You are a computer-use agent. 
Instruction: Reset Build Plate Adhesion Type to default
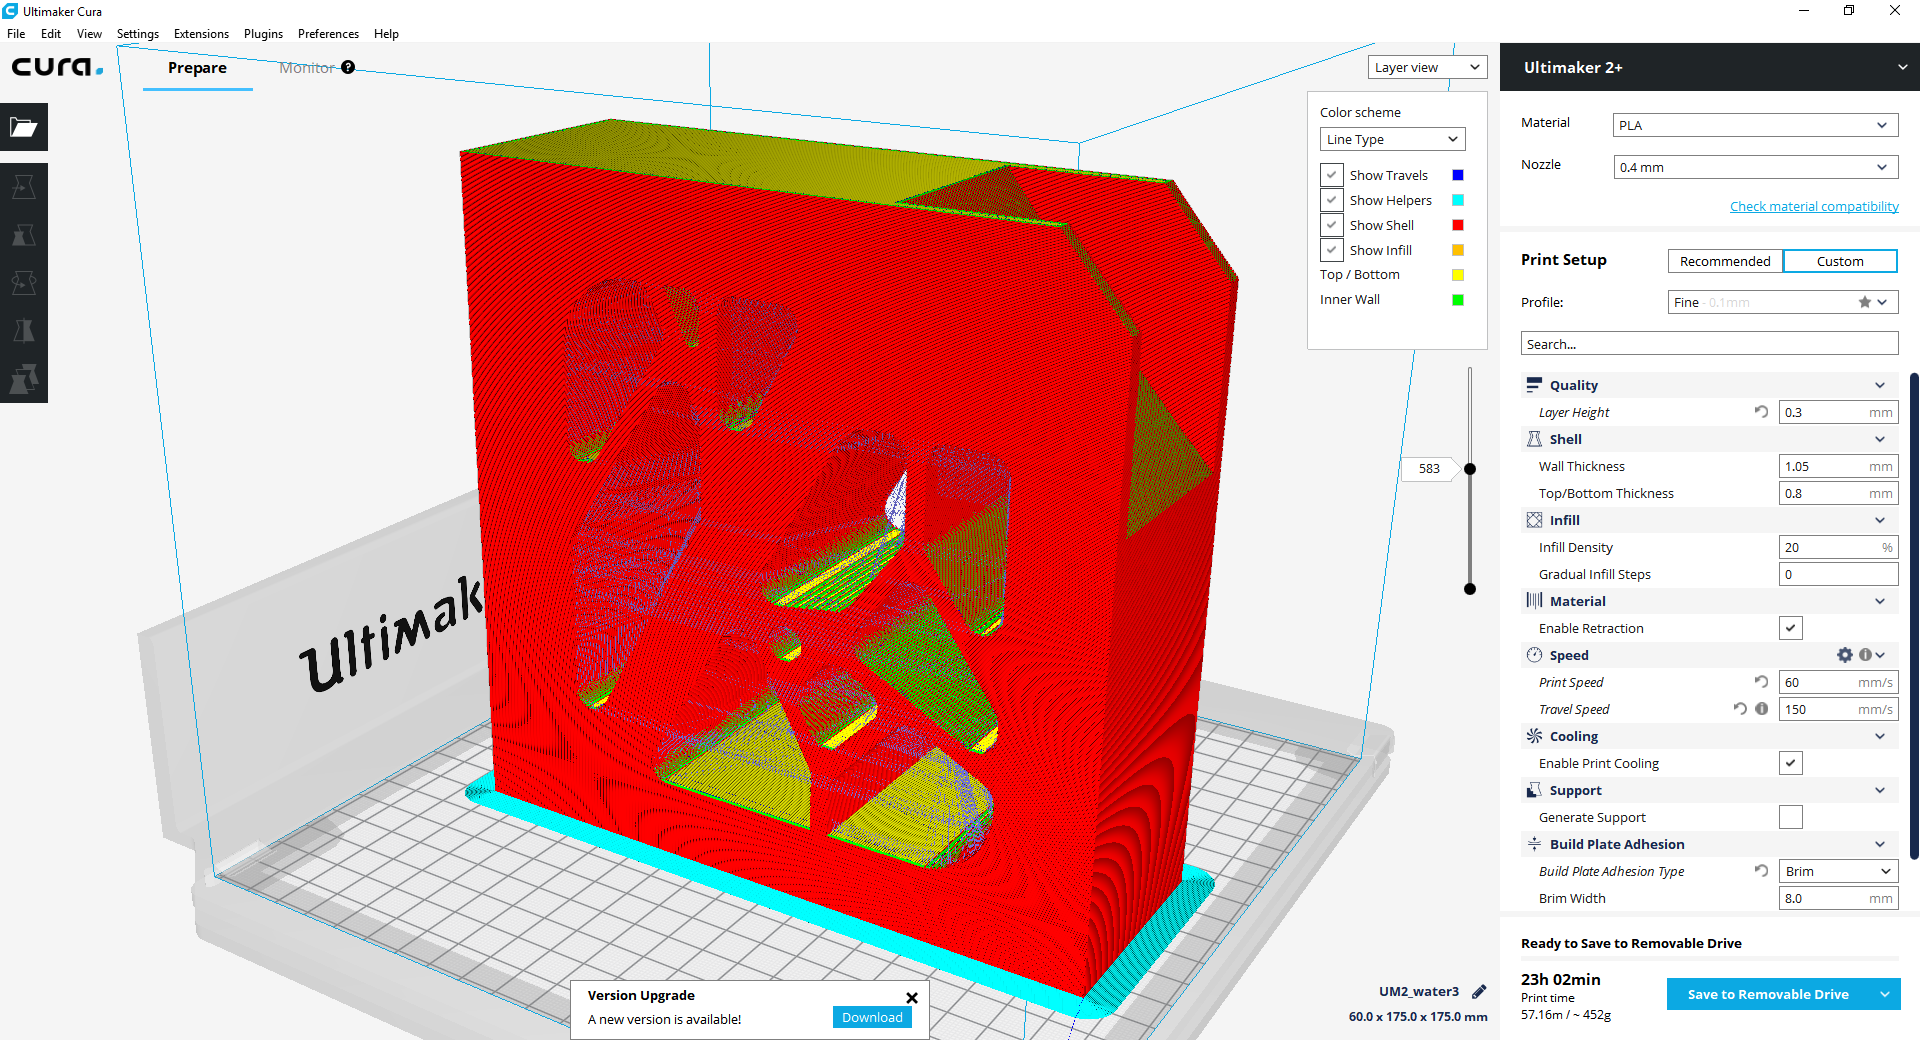pos(1761,871)
